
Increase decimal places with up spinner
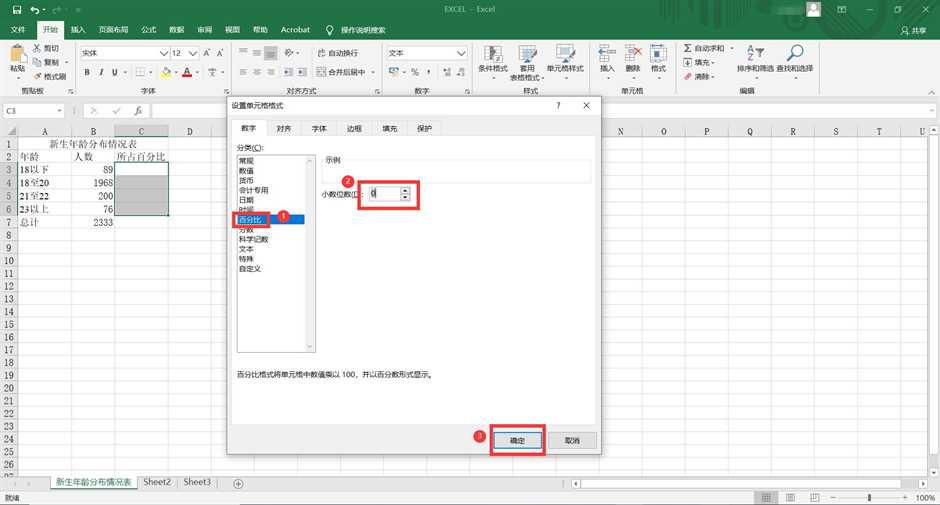pyautogui.click(x=405, y=189)
